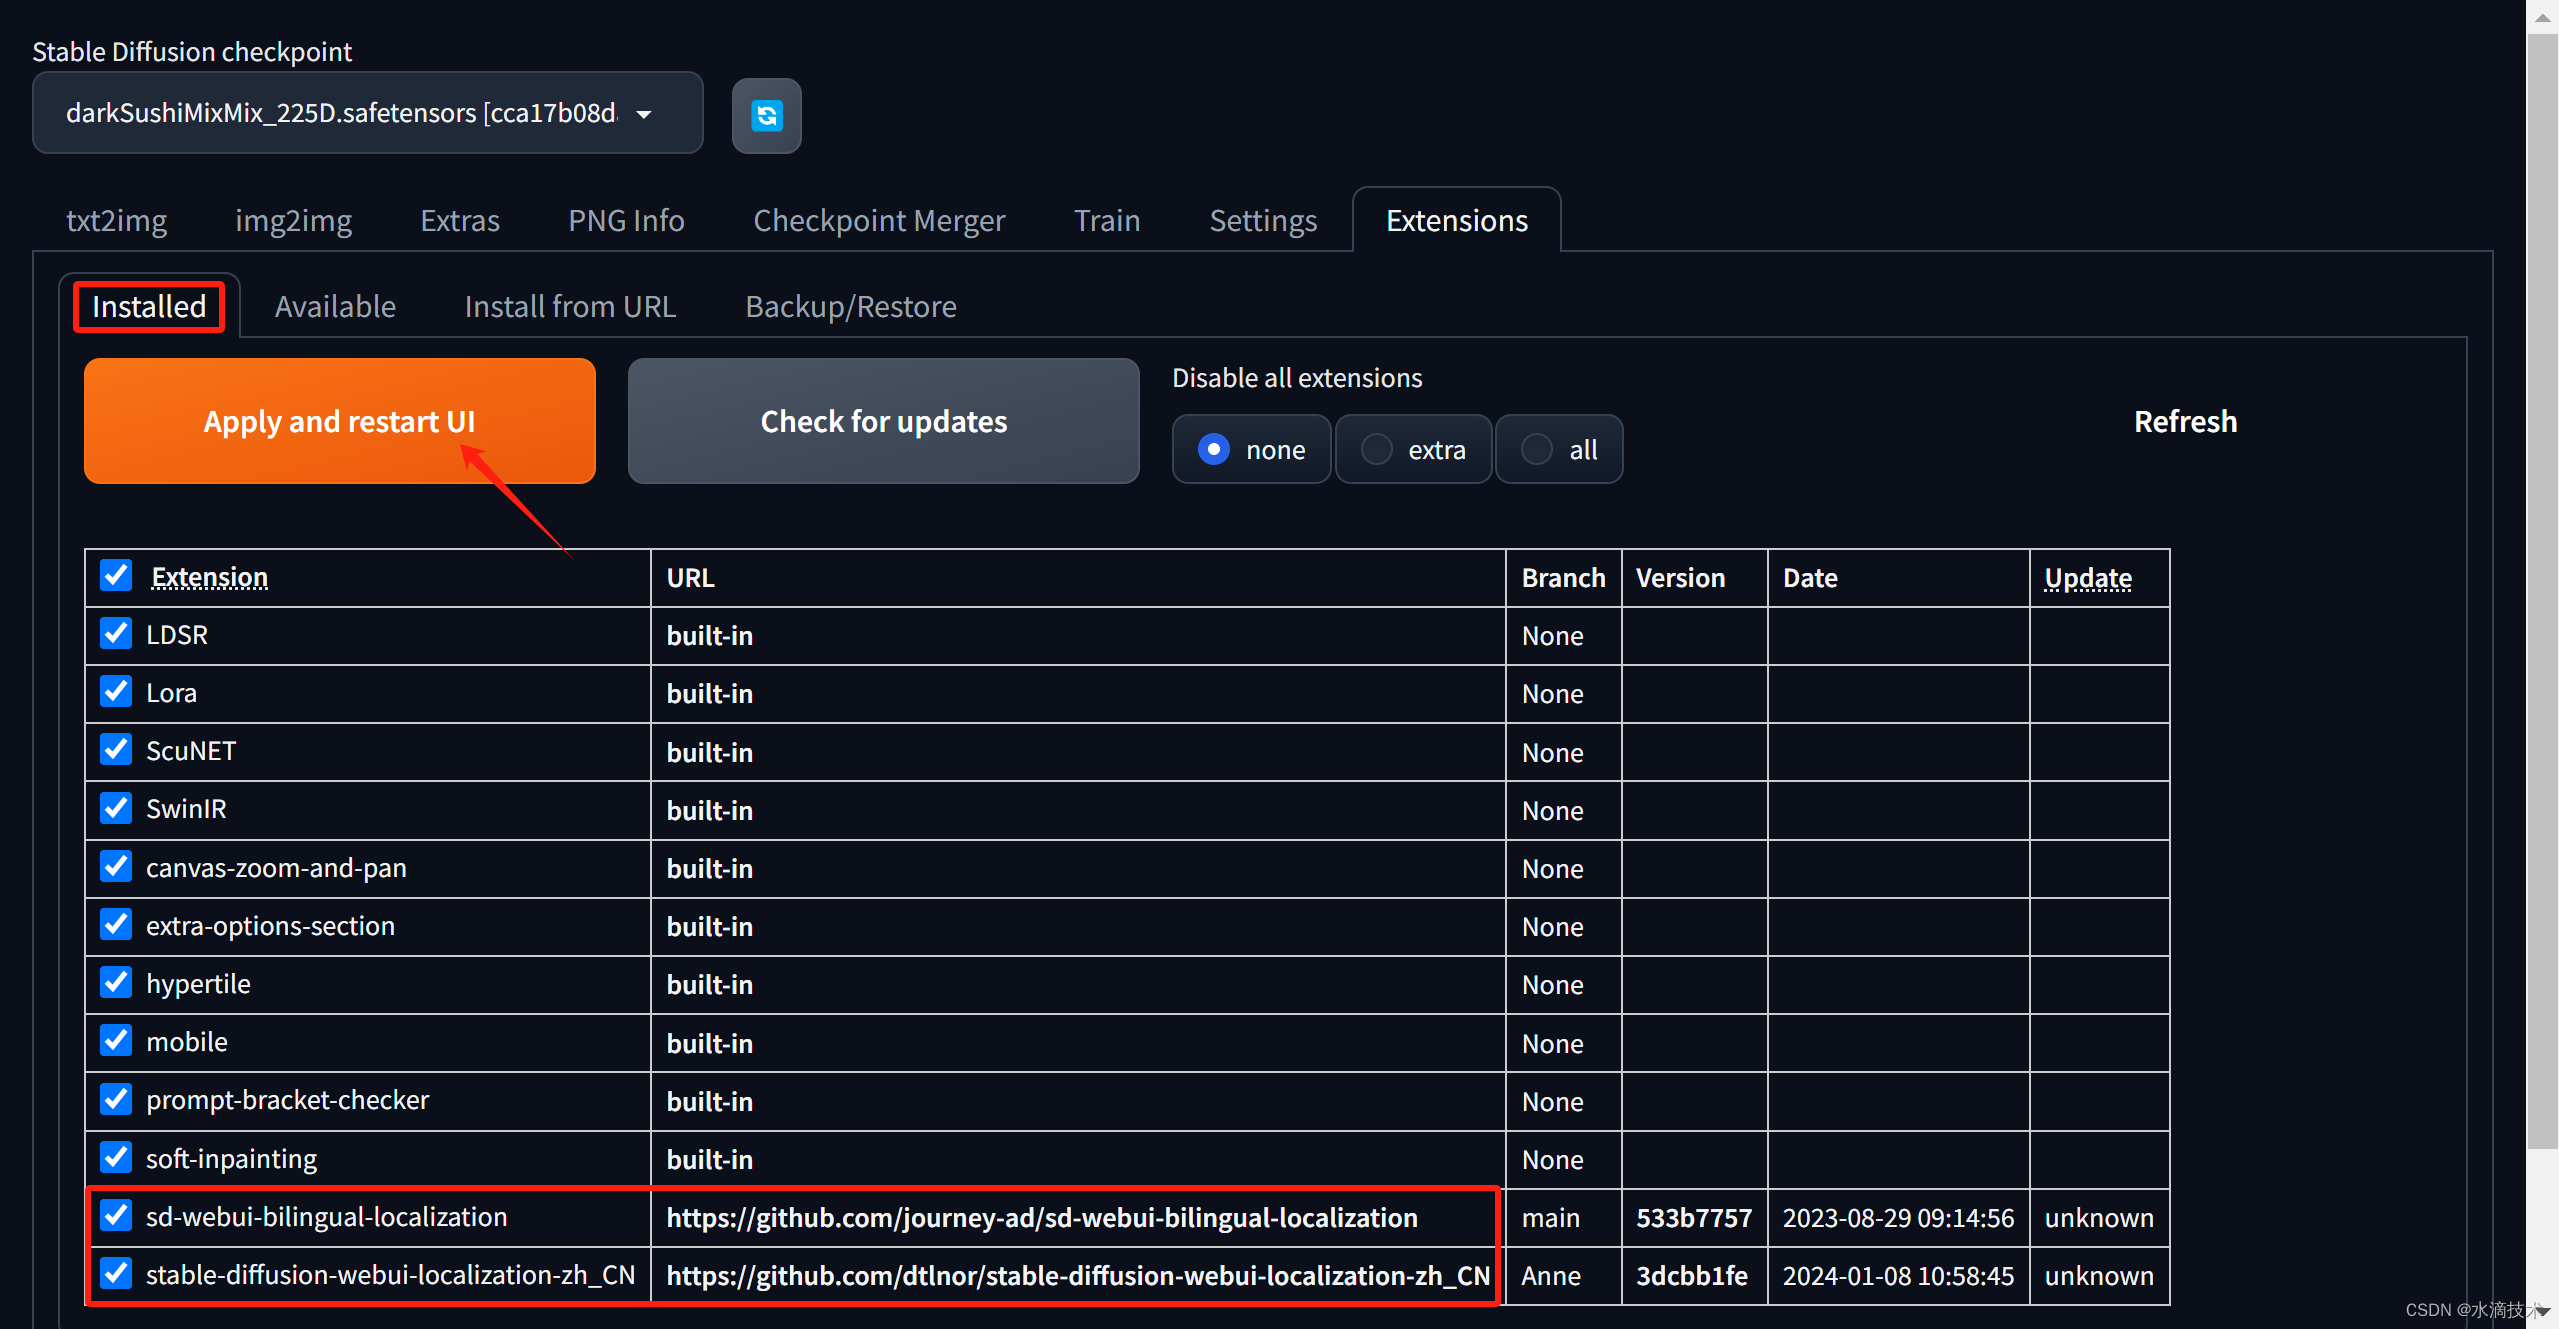Open the Checkpoint Merger tab
This screenshot has width=2559, height=1329.
(879, 220)
